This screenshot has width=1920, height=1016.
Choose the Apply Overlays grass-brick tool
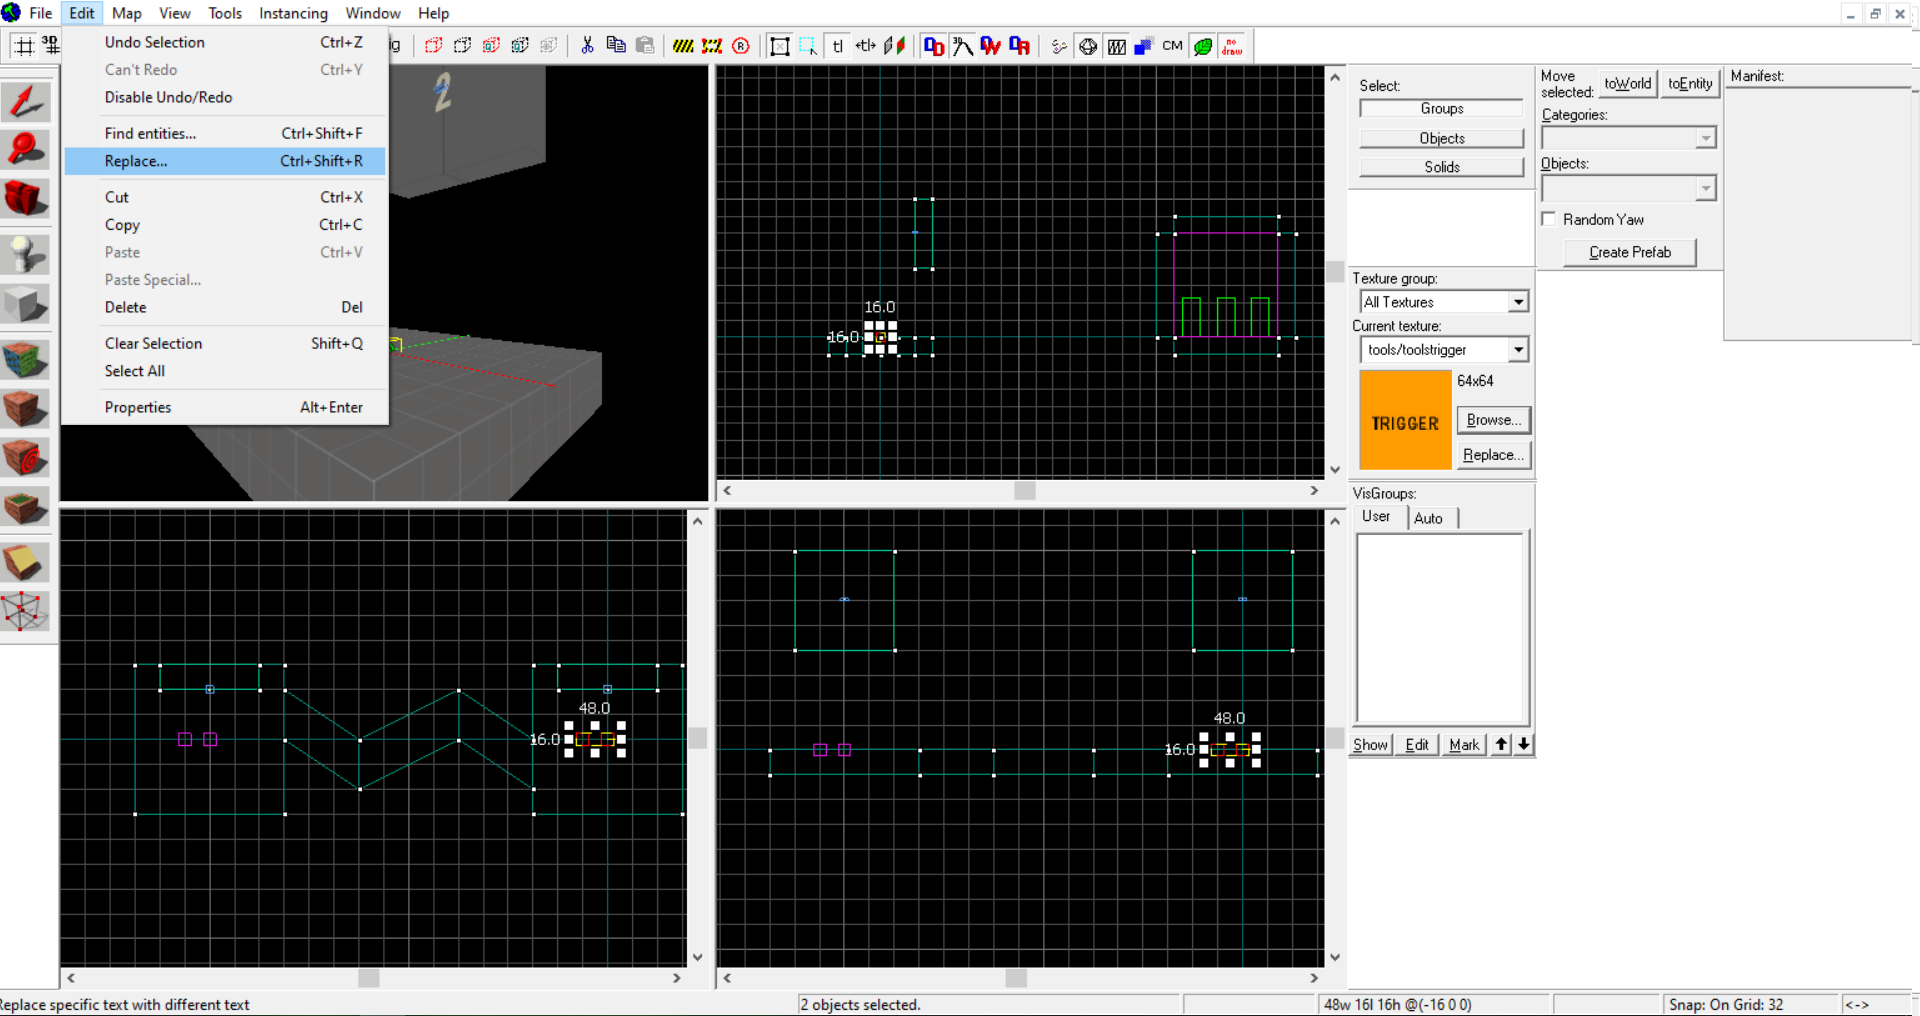point(26,506)
